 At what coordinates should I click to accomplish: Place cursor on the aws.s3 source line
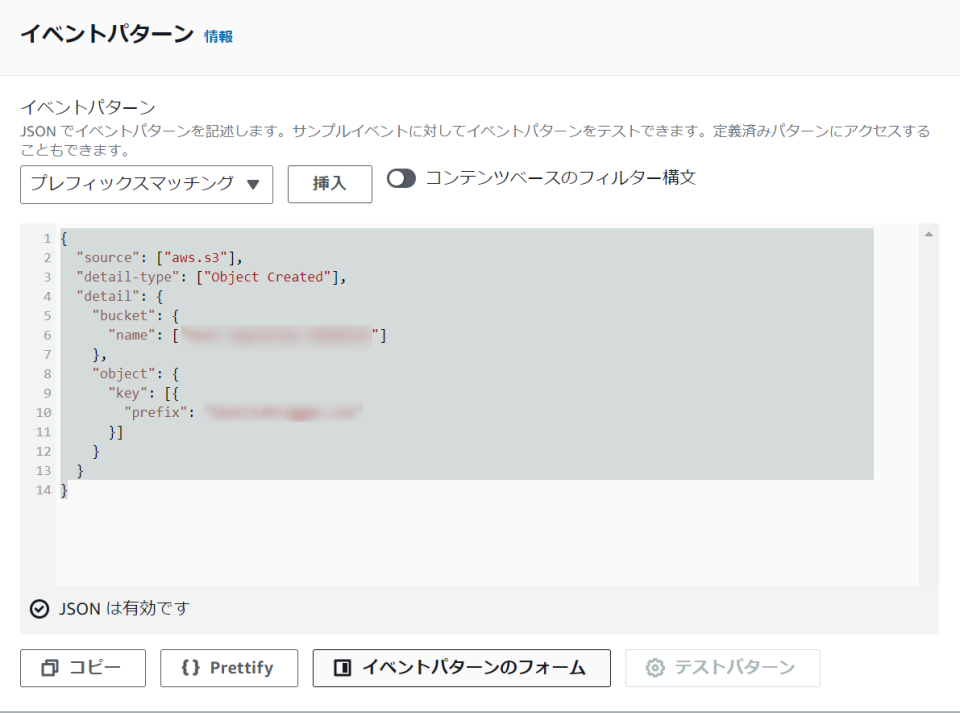pyautogui.click(x=150, y=257)
